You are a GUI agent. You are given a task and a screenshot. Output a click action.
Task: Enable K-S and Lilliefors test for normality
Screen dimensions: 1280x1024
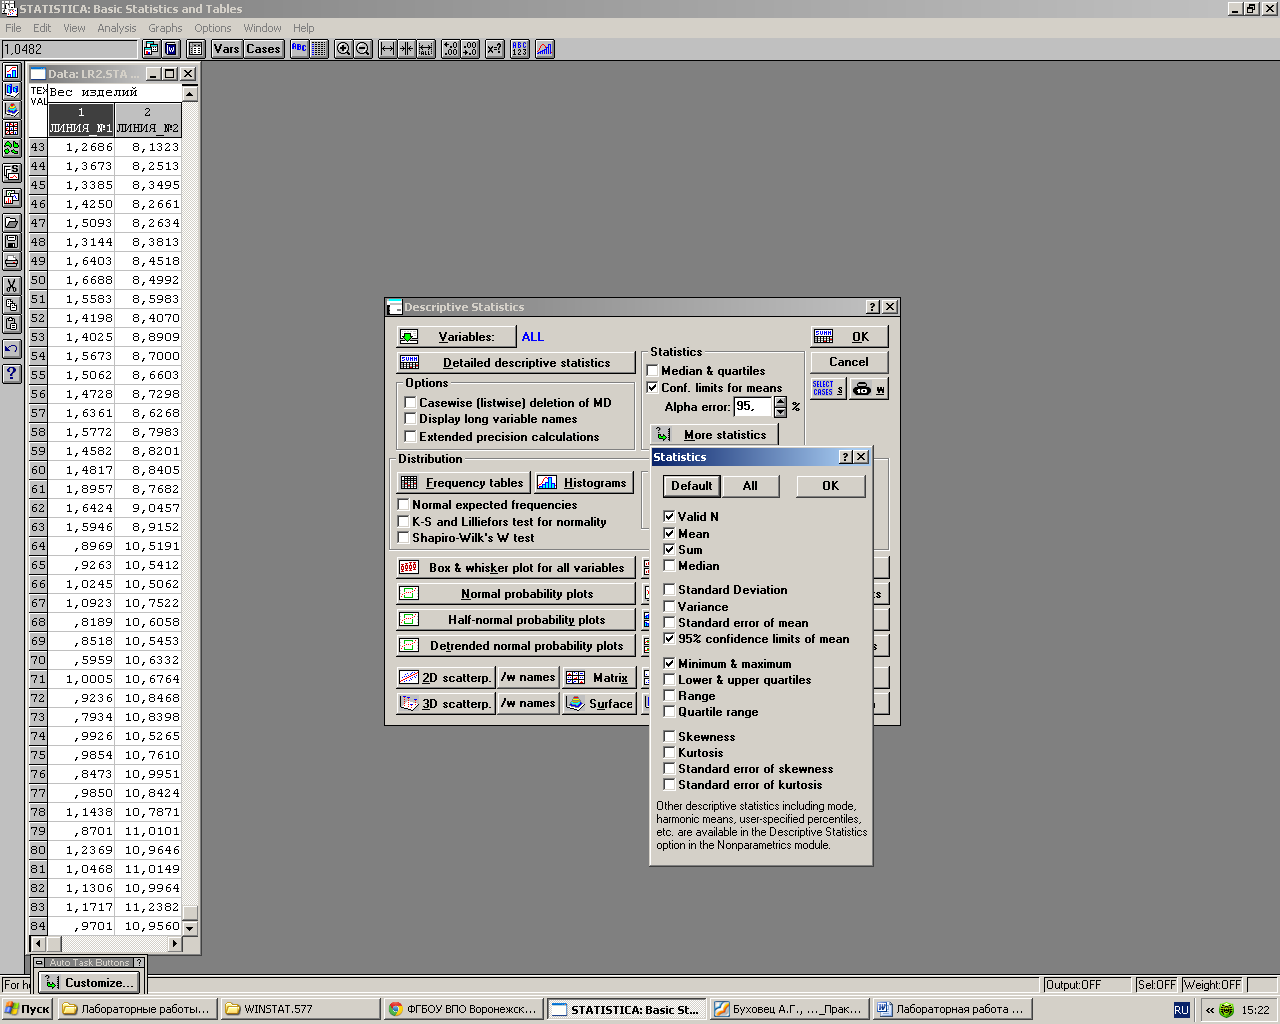click(x=403, y=522)
